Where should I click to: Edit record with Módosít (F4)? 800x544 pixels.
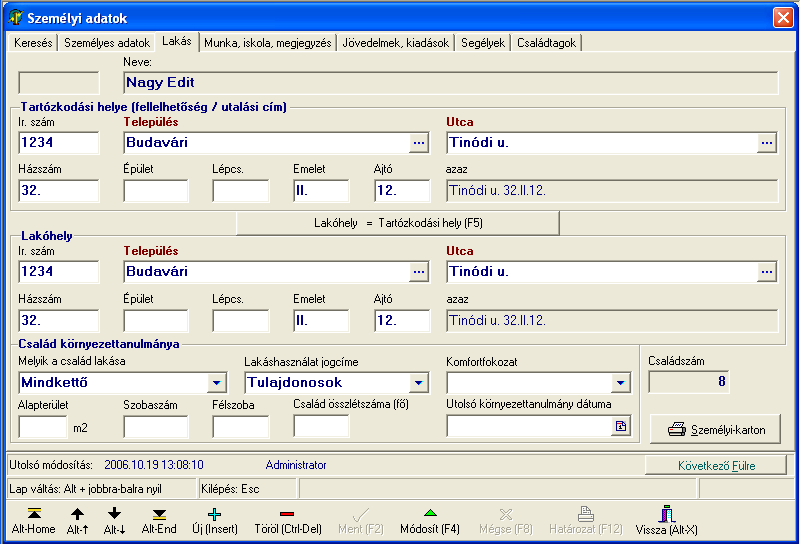pos(430,521)
